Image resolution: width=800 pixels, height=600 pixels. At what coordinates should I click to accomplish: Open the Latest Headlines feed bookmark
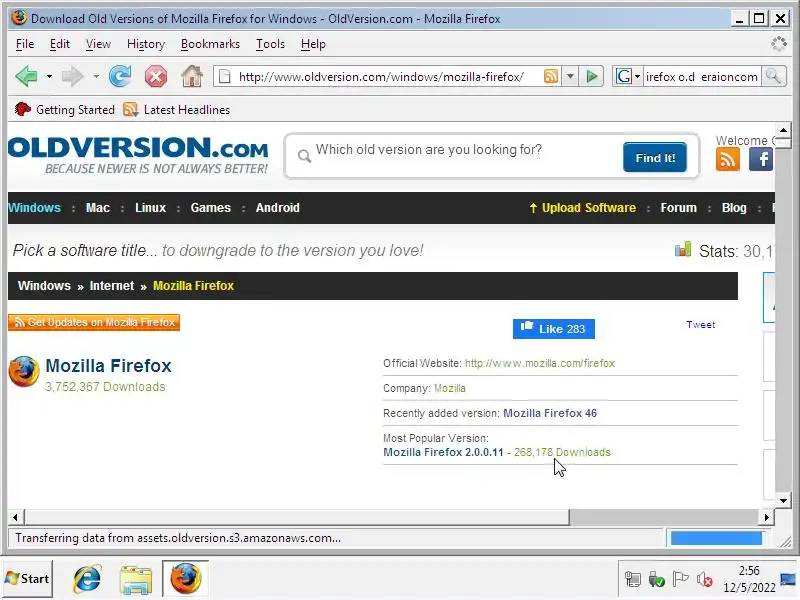pyautogui.click(x=177, y=110)
